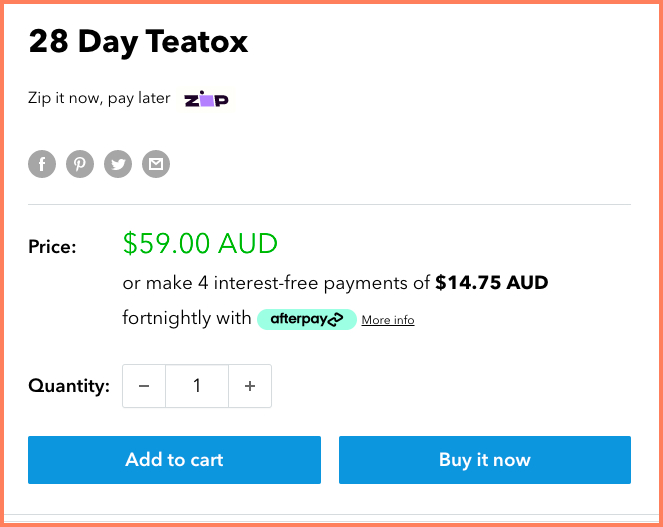Click the Price label
The width and height of the screenshot is (663, 527).
click(52, 246)
